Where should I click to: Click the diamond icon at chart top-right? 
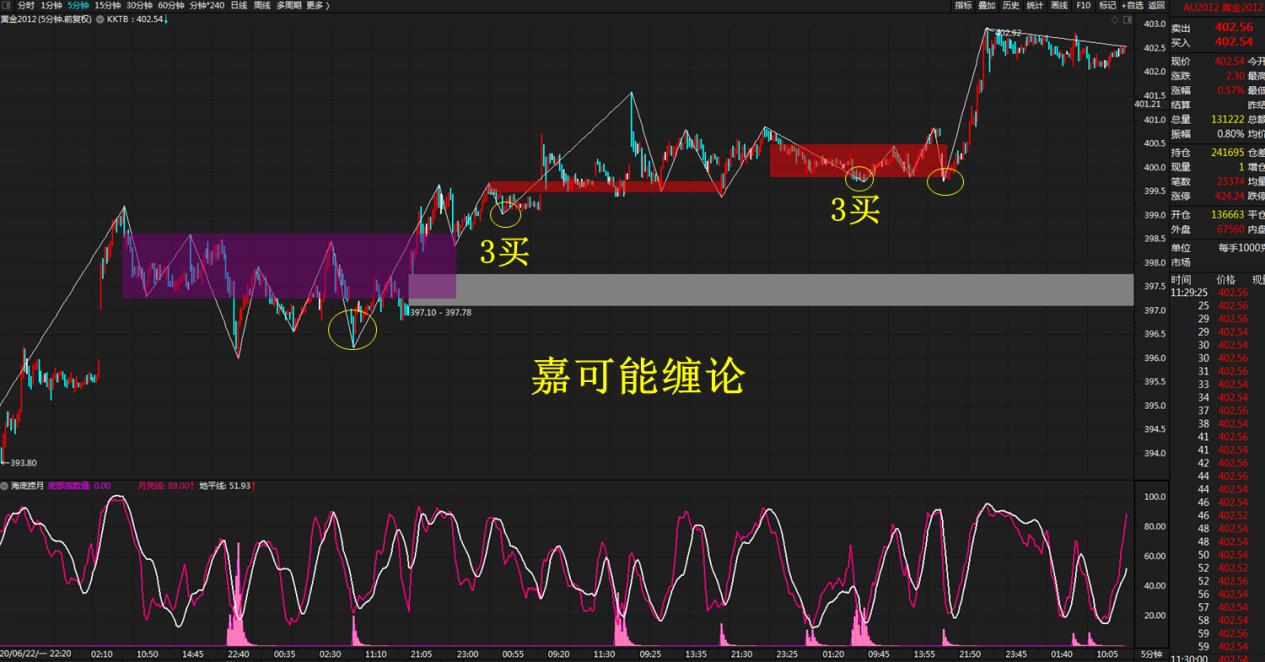(1117, 19)
